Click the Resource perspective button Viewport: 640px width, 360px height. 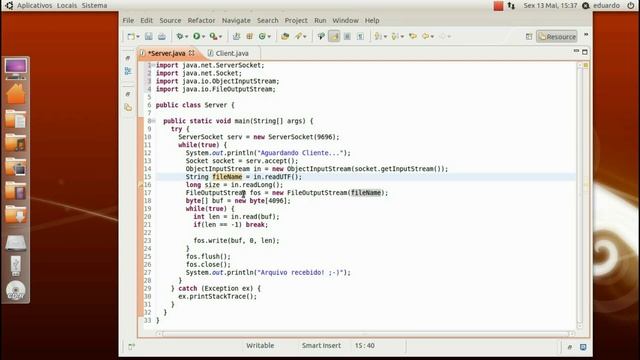557,36
